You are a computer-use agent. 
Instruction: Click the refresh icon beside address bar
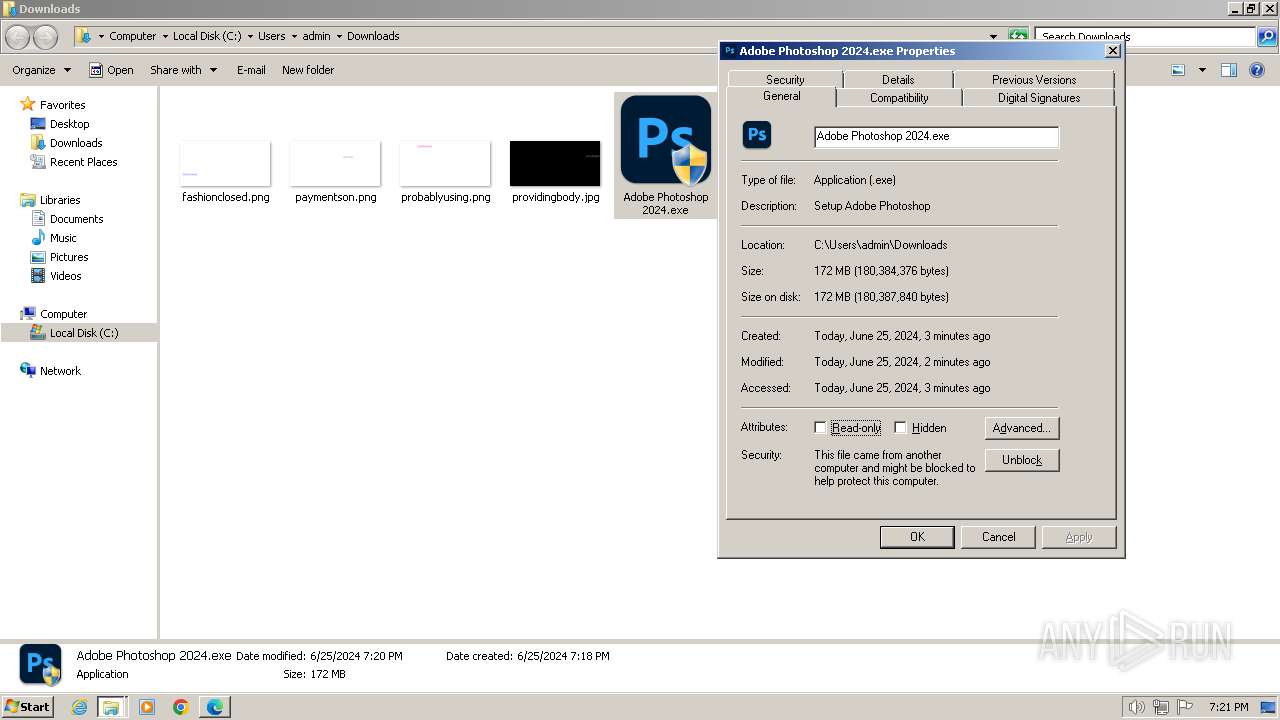coord(1018,36)
